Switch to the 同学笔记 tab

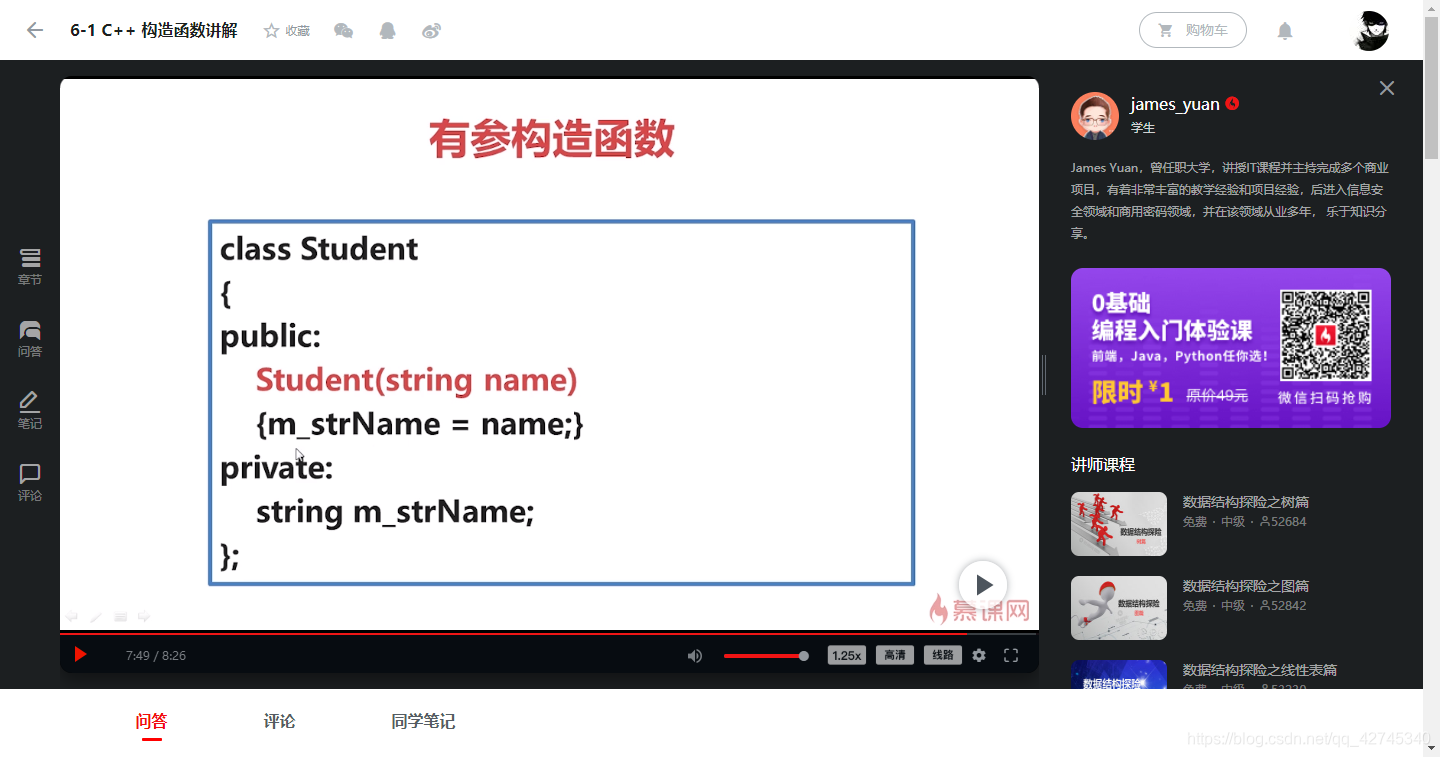[423, 721]
